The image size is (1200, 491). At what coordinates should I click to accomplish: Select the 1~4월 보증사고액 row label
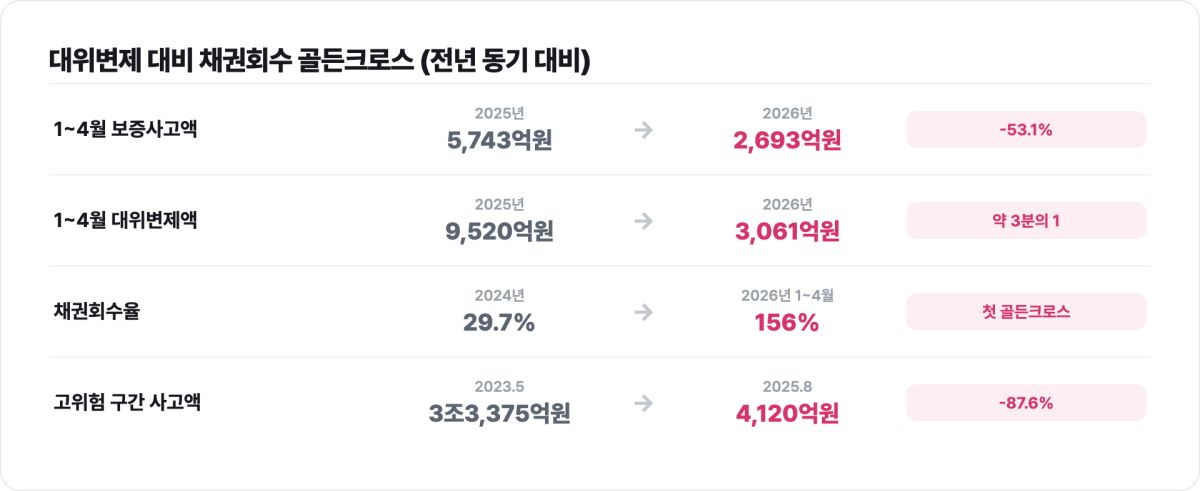tap(125, 129)
